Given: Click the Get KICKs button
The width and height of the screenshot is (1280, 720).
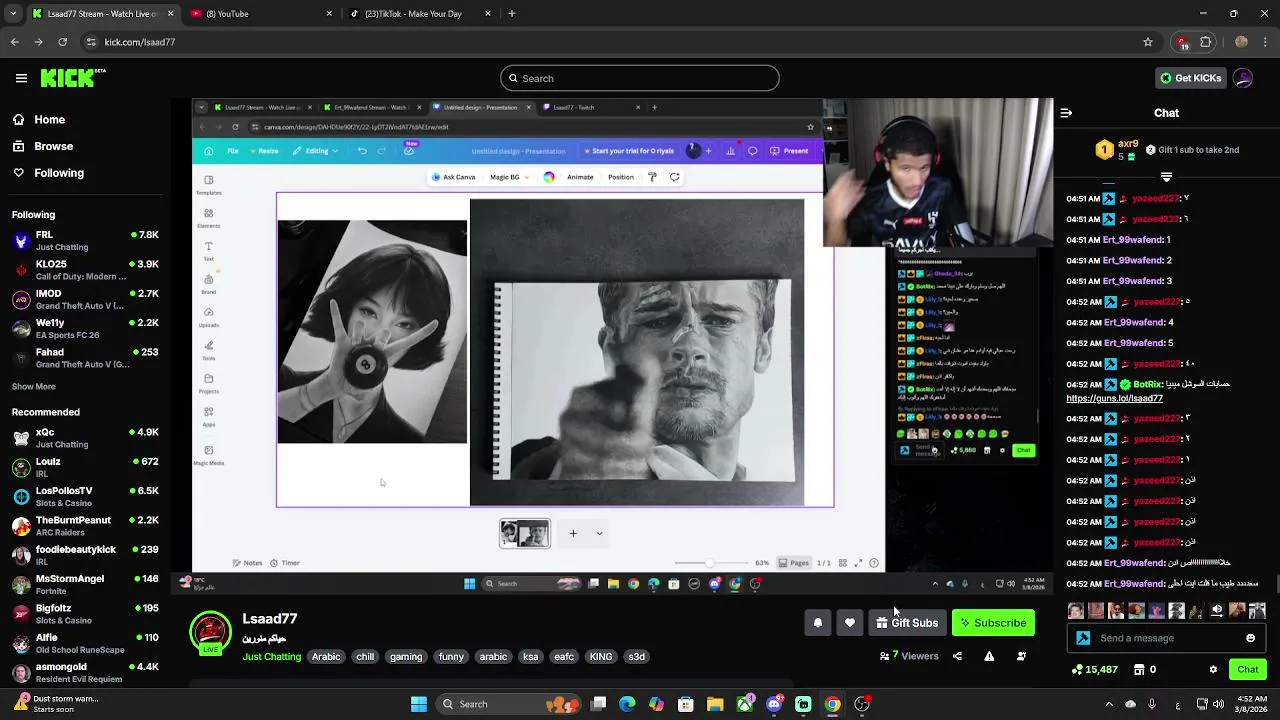Looking at the screenshot, I should 1190,78.
